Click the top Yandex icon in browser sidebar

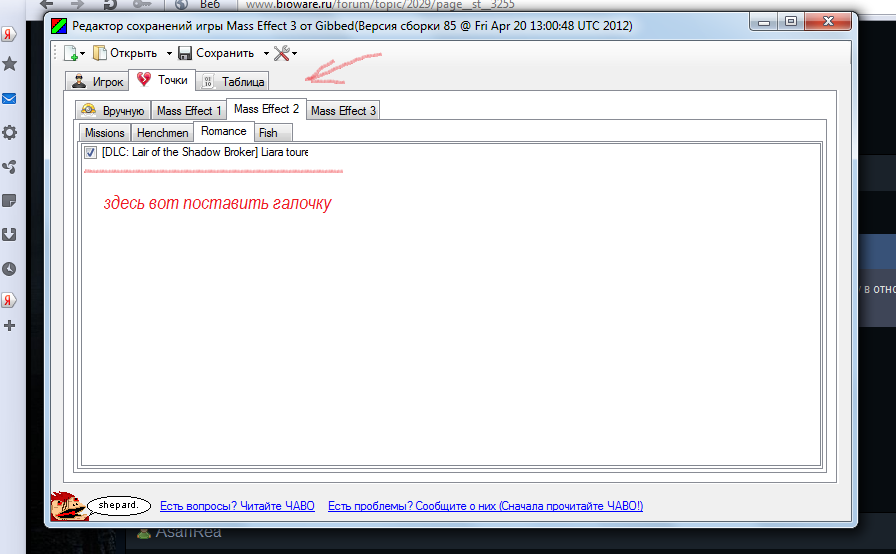(9, 34)
